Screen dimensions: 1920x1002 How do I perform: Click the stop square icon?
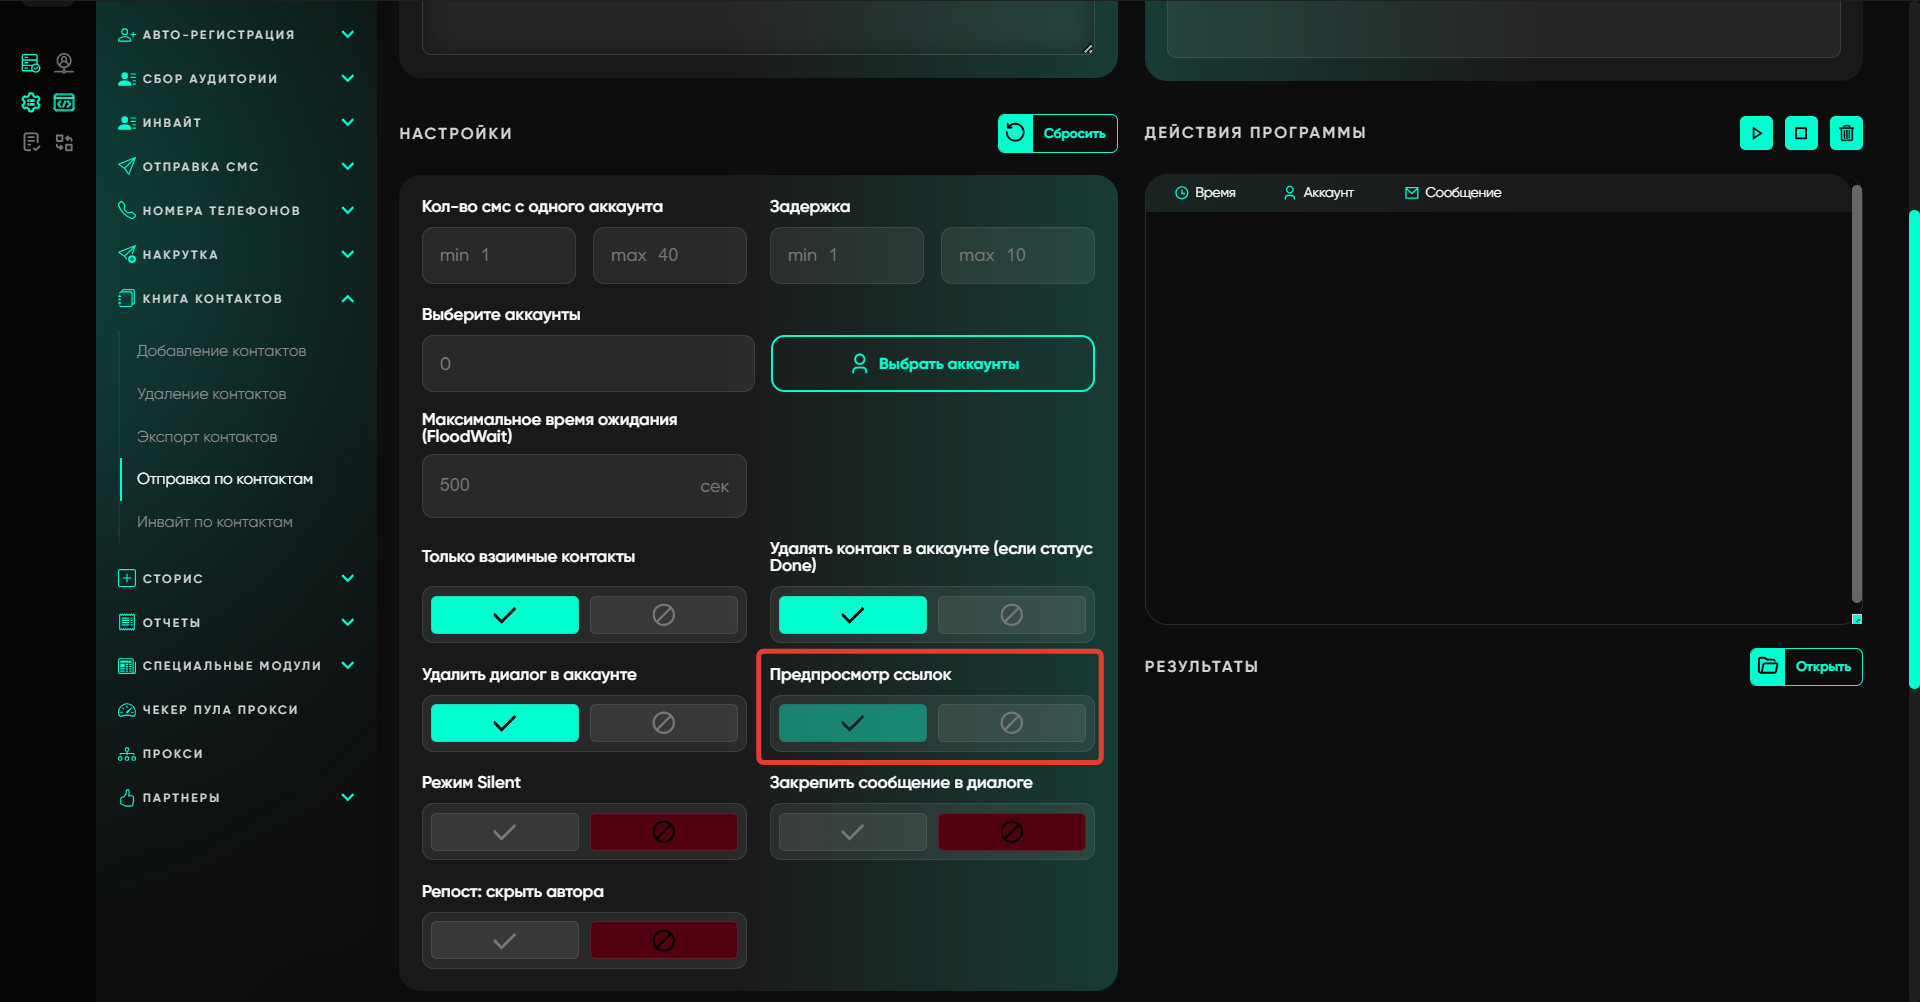pos(1801,133)
